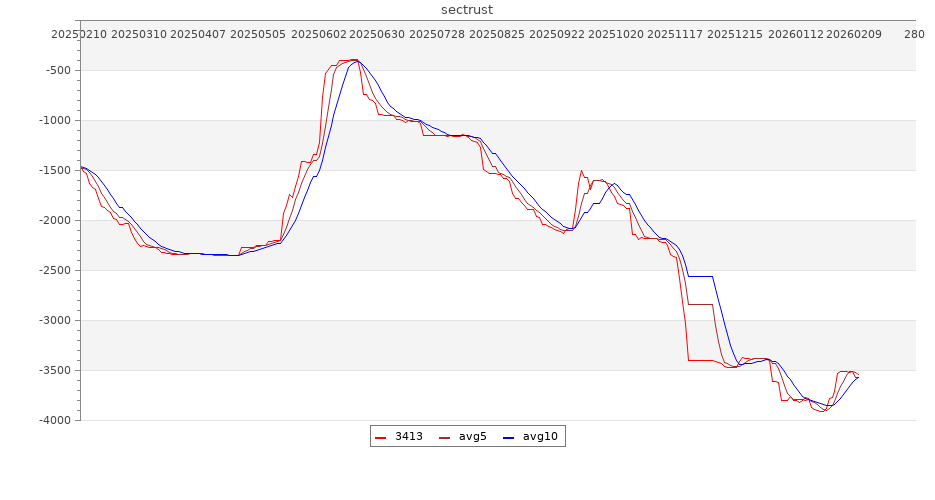
Task: Click the avg5 legend line marker
Action: pyautogui.click(x=445, y=437)
